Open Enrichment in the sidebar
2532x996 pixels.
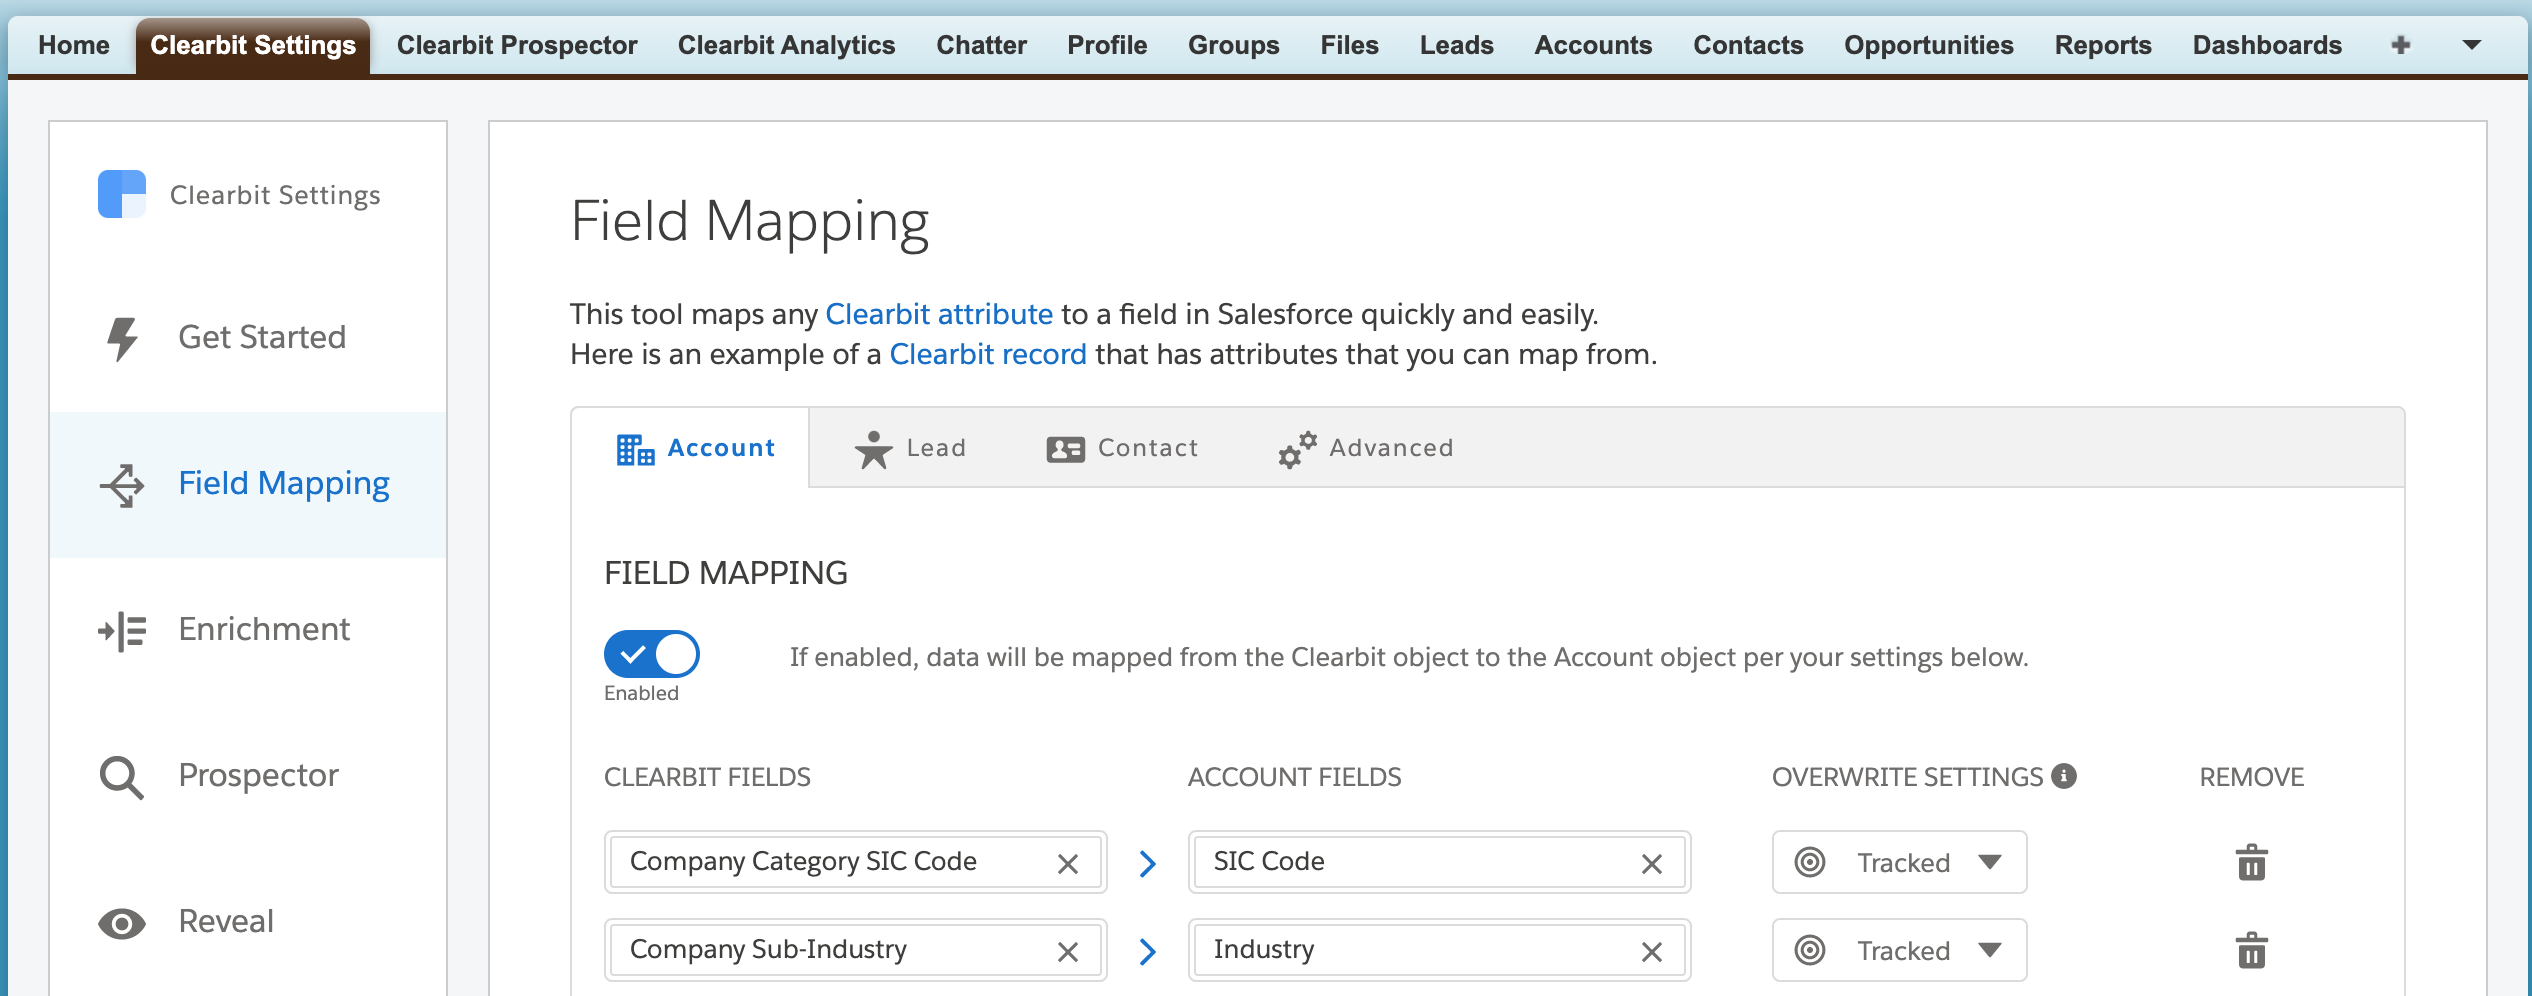pos(248,631)
